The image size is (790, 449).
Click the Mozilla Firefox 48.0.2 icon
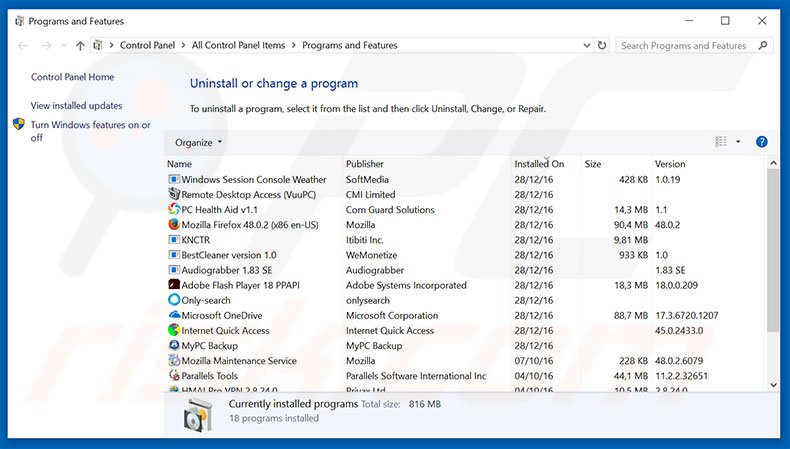[x=174, y=224]
